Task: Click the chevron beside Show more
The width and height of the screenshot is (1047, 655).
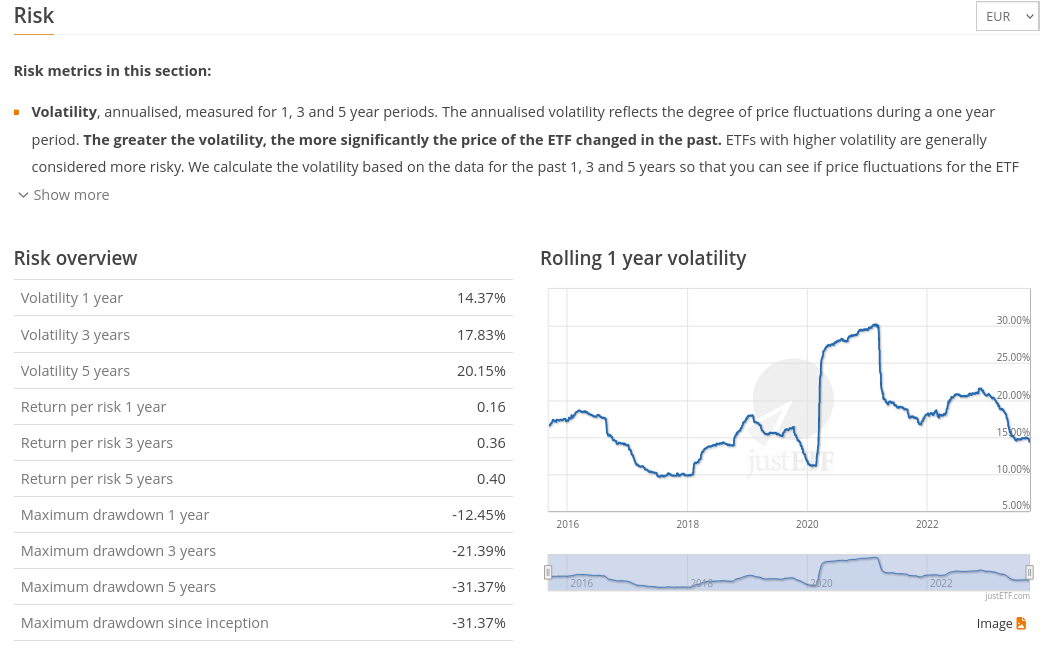Action: click(x=23, y=195)
